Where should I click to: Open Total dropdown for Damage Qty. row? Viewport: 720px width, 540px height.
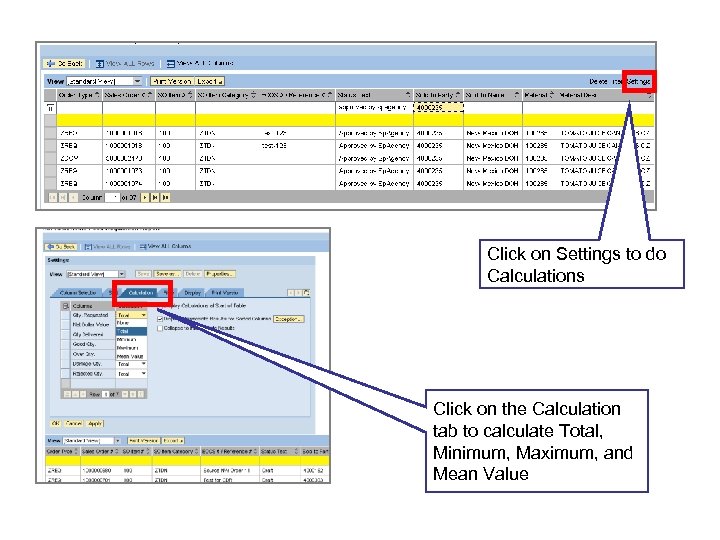(144, 364)
